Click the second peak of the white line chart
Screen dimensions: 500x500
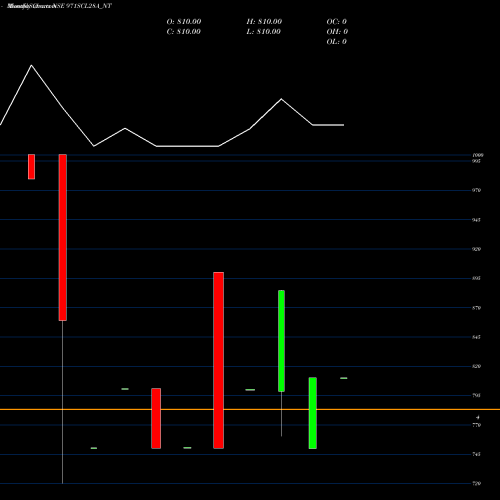tap(281, 99)
